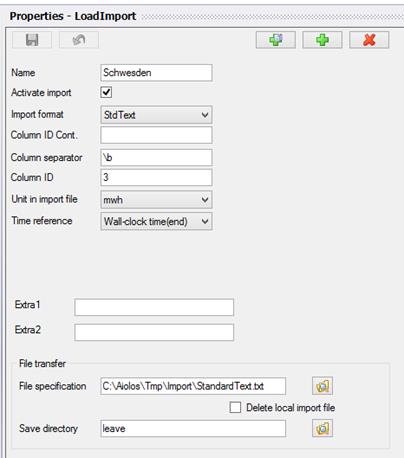Click the Column separator input field
404x458 pixels.
click(156, 157)
